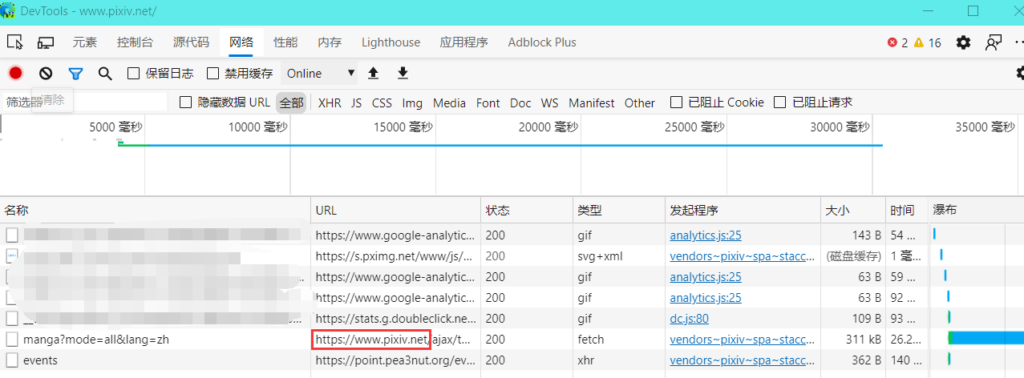Filter requests by Media

click(449, 102)
